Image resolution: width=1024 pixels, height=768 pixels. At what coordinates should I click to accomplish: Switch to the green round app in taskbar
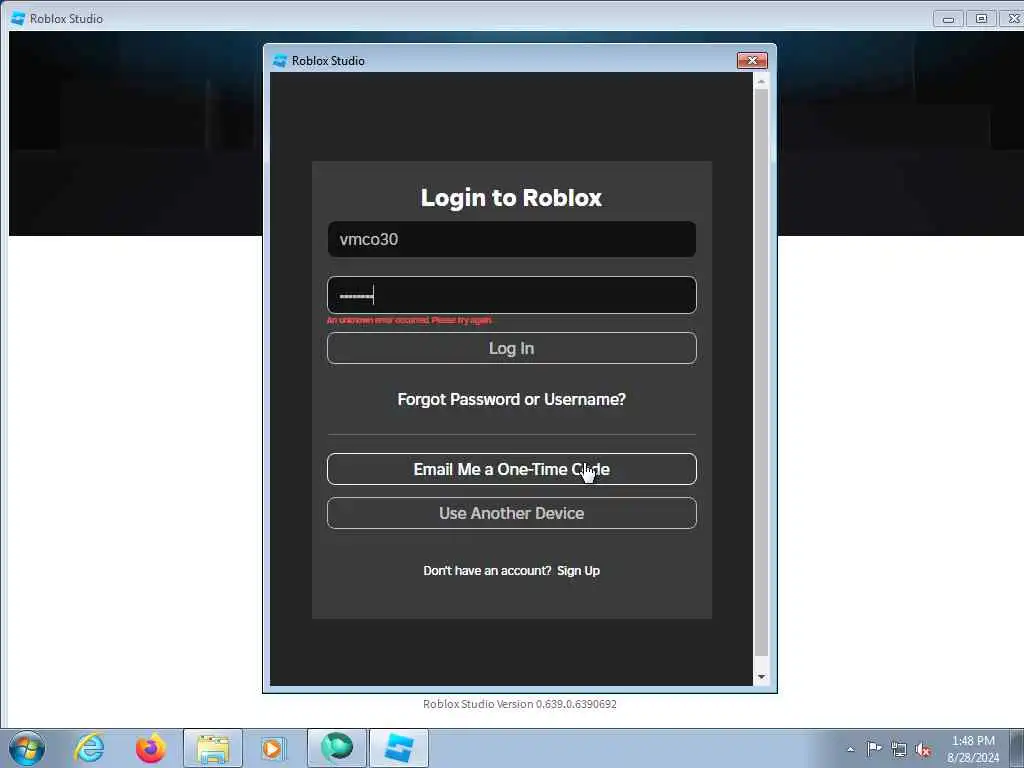click(337, 748)
